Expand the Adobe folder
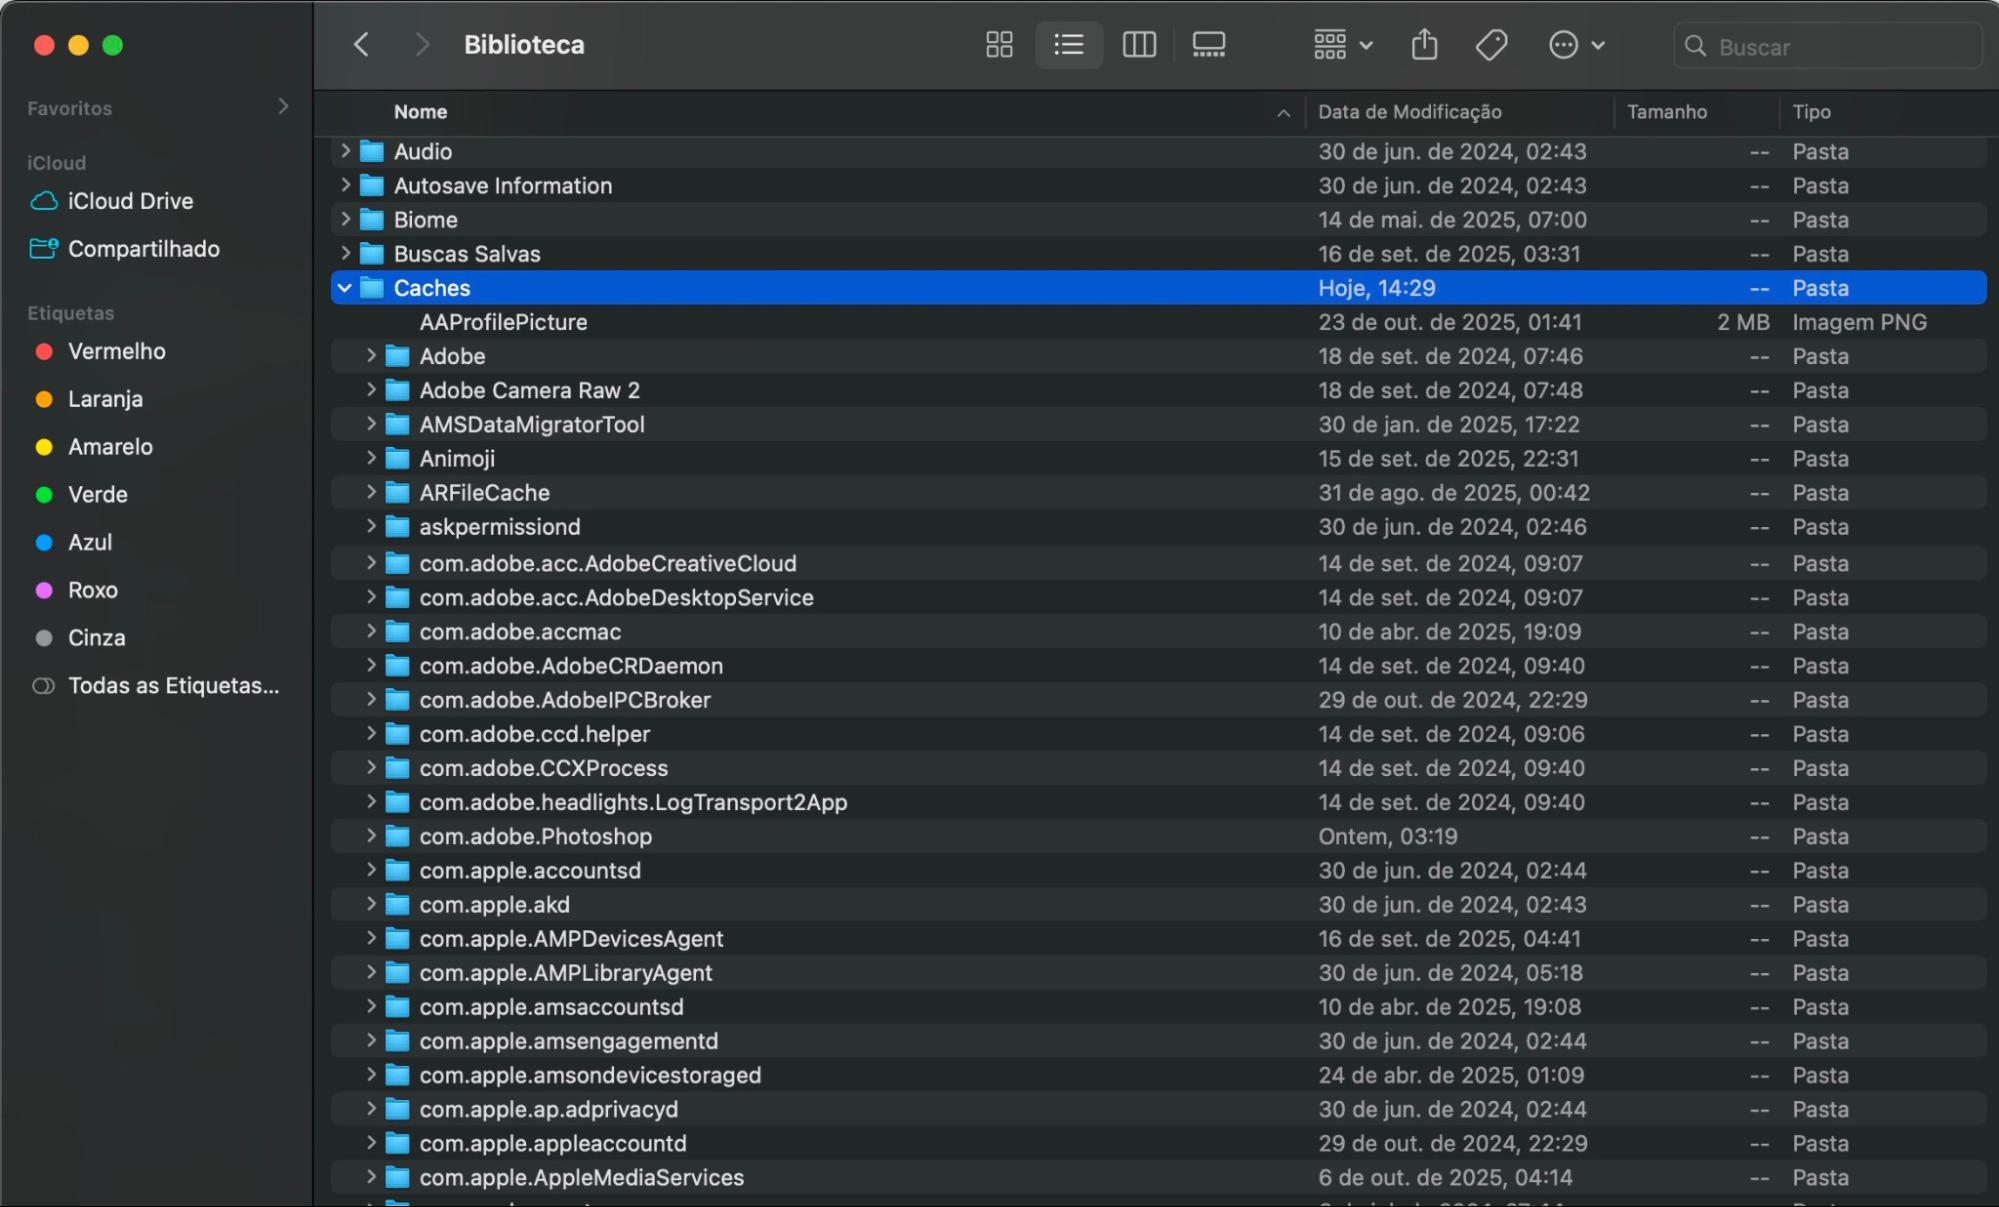Screen dimensions: 1999x1207 [370, 356]
